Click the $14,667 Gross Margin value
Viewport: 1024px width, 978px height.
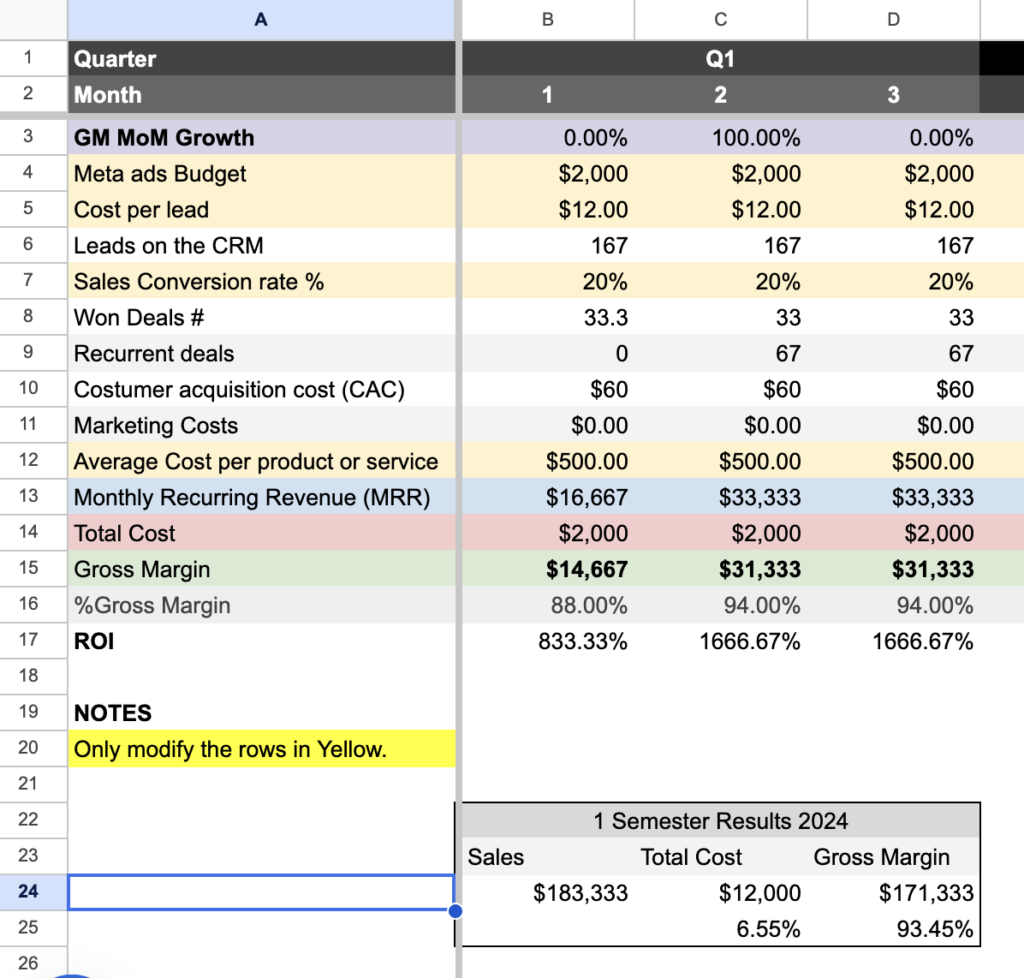(x=548, y=569)
